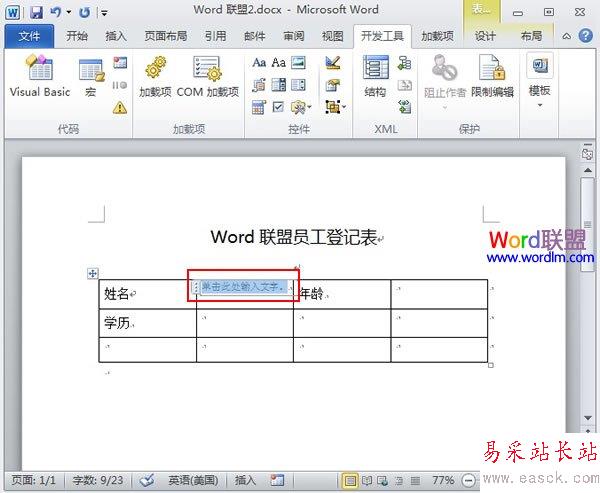Click the table move handle

click(93, 273)
